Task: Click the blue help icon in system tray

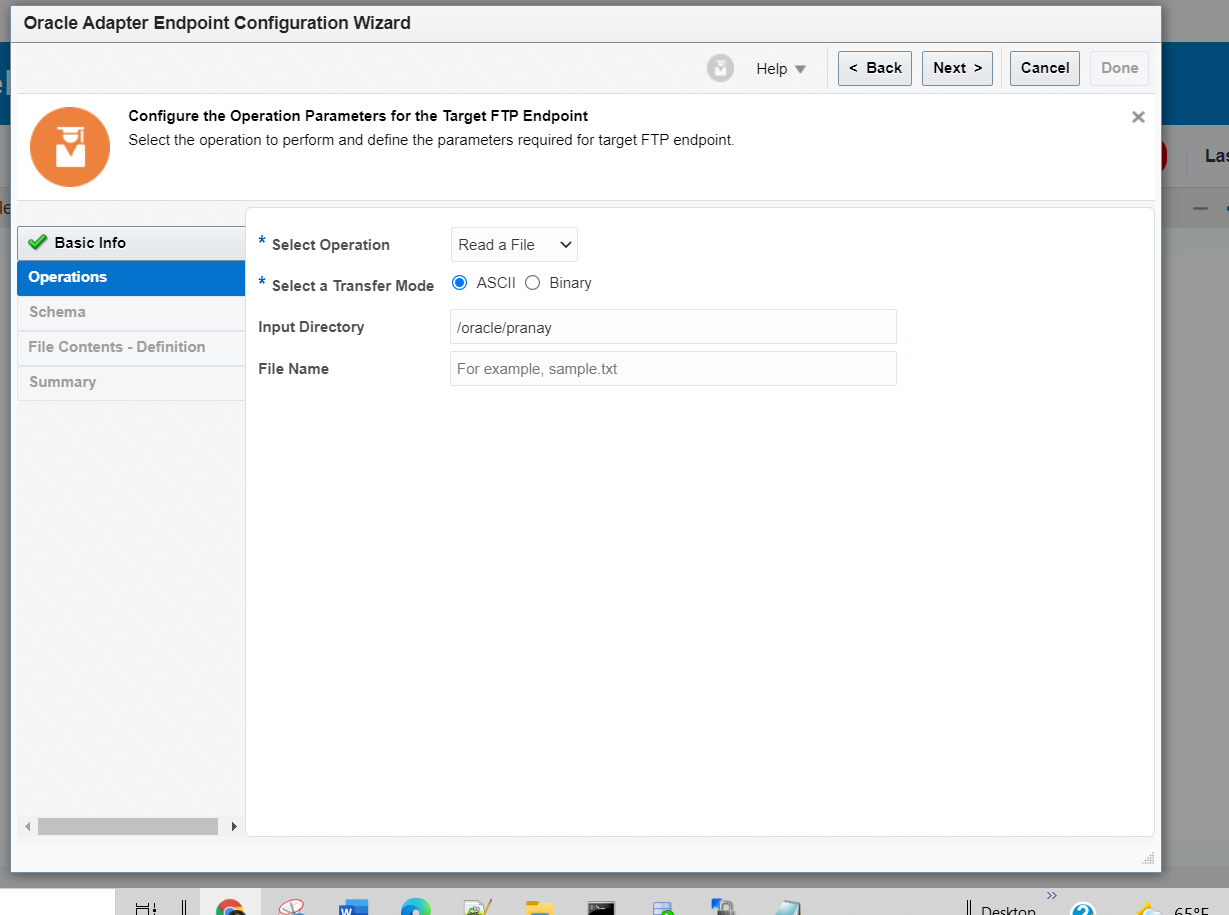Action: click(x=1083, y=909)
